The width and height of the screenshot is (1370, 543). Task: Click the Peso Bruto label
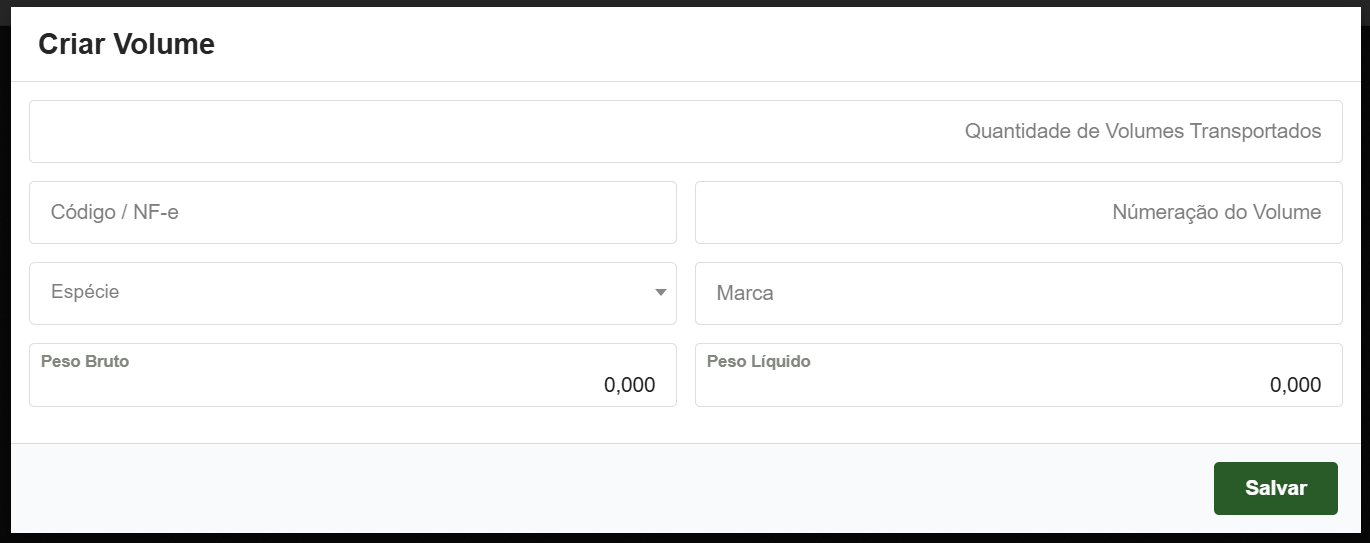(x=85, y=361)
